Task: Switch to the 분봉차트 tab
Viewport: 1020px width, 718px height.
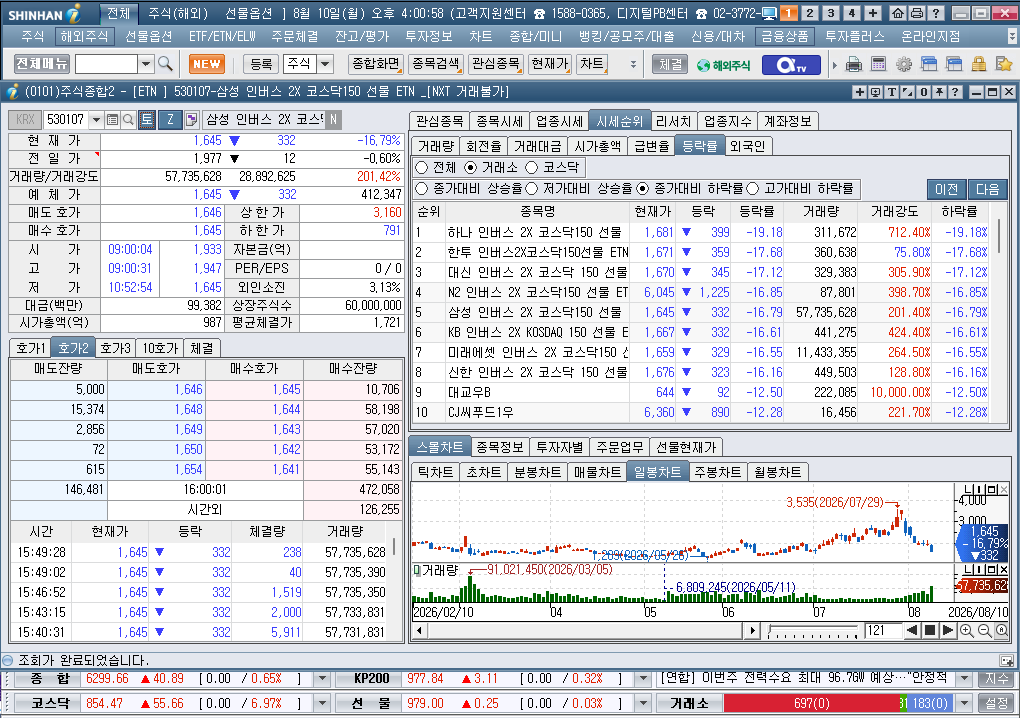Action: 537,472
